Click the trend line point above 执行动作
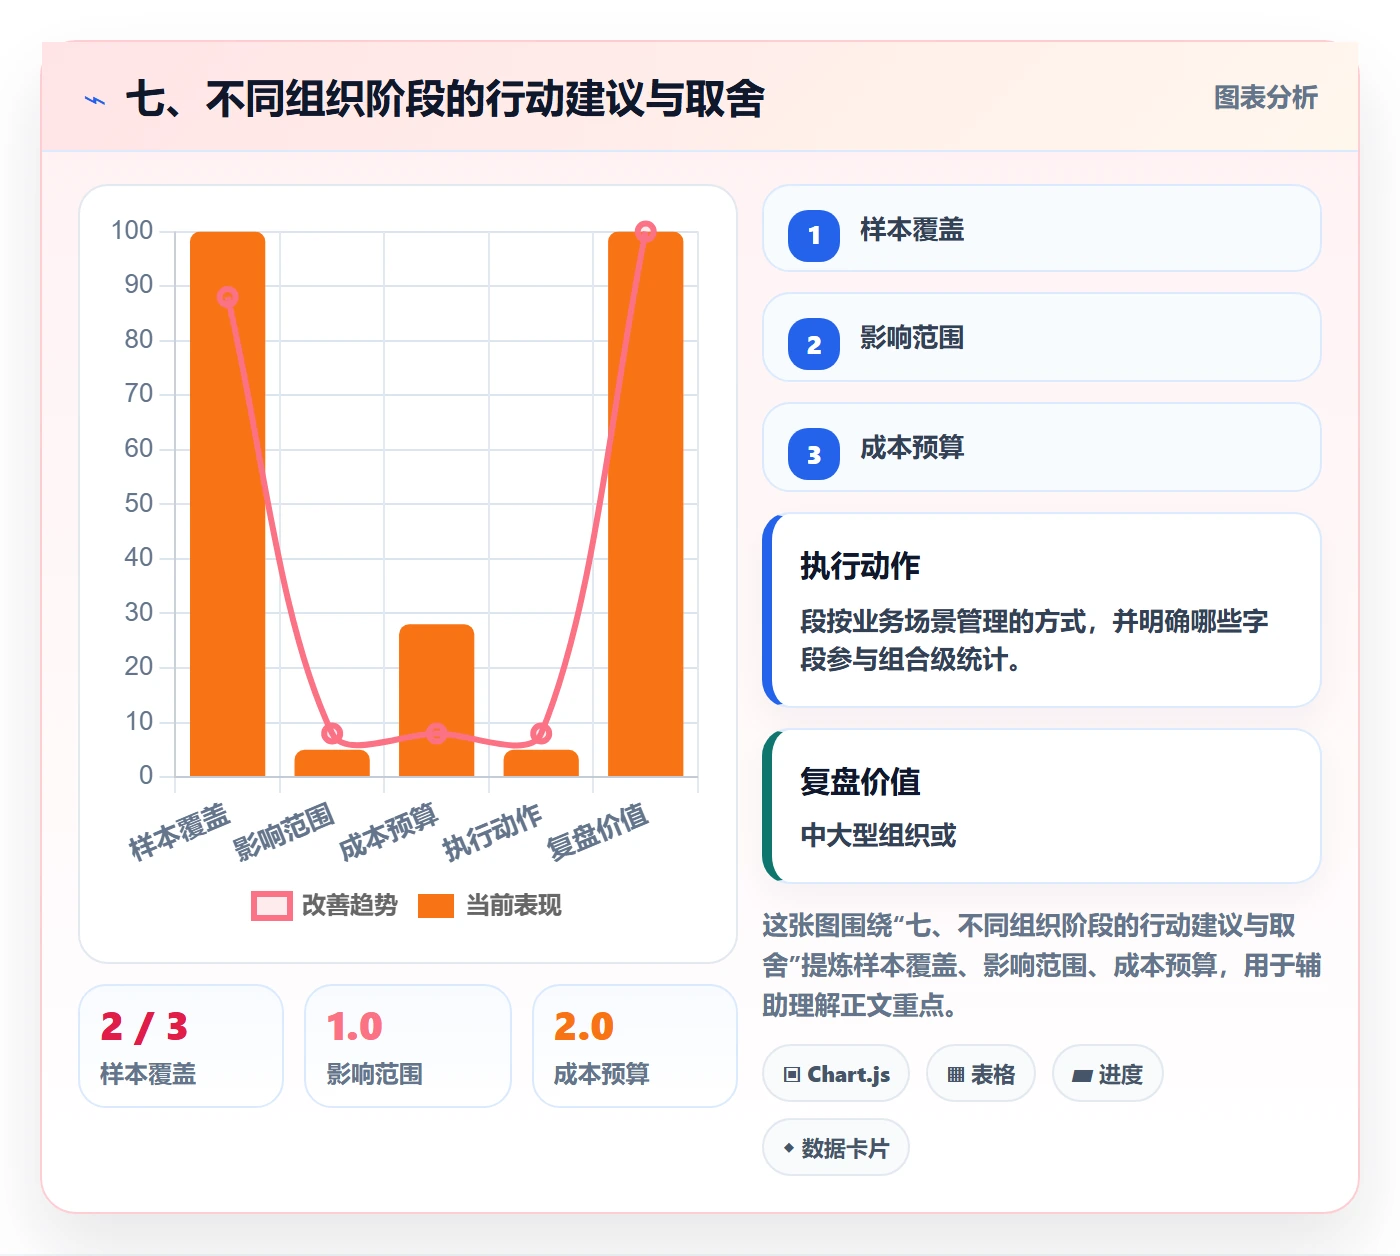Viewport: 1400px width, 1256px height. coord(541,733)
